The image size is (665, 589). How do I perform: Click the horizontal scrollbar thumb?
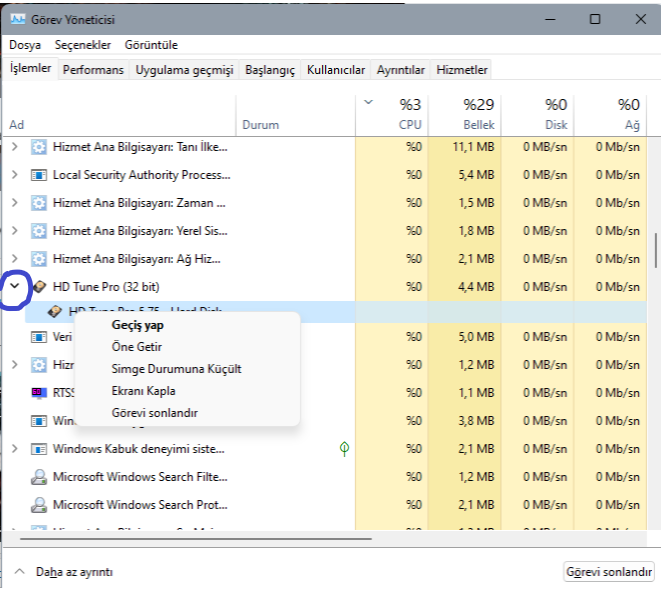coord(196,539)
